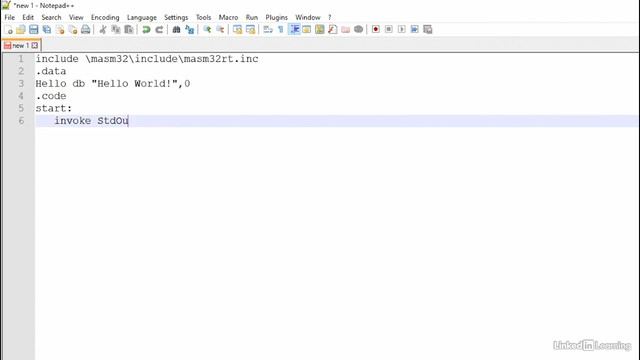Toggle the Show Indent Guide icon
640x360 pixels.
tap(294, 29)
